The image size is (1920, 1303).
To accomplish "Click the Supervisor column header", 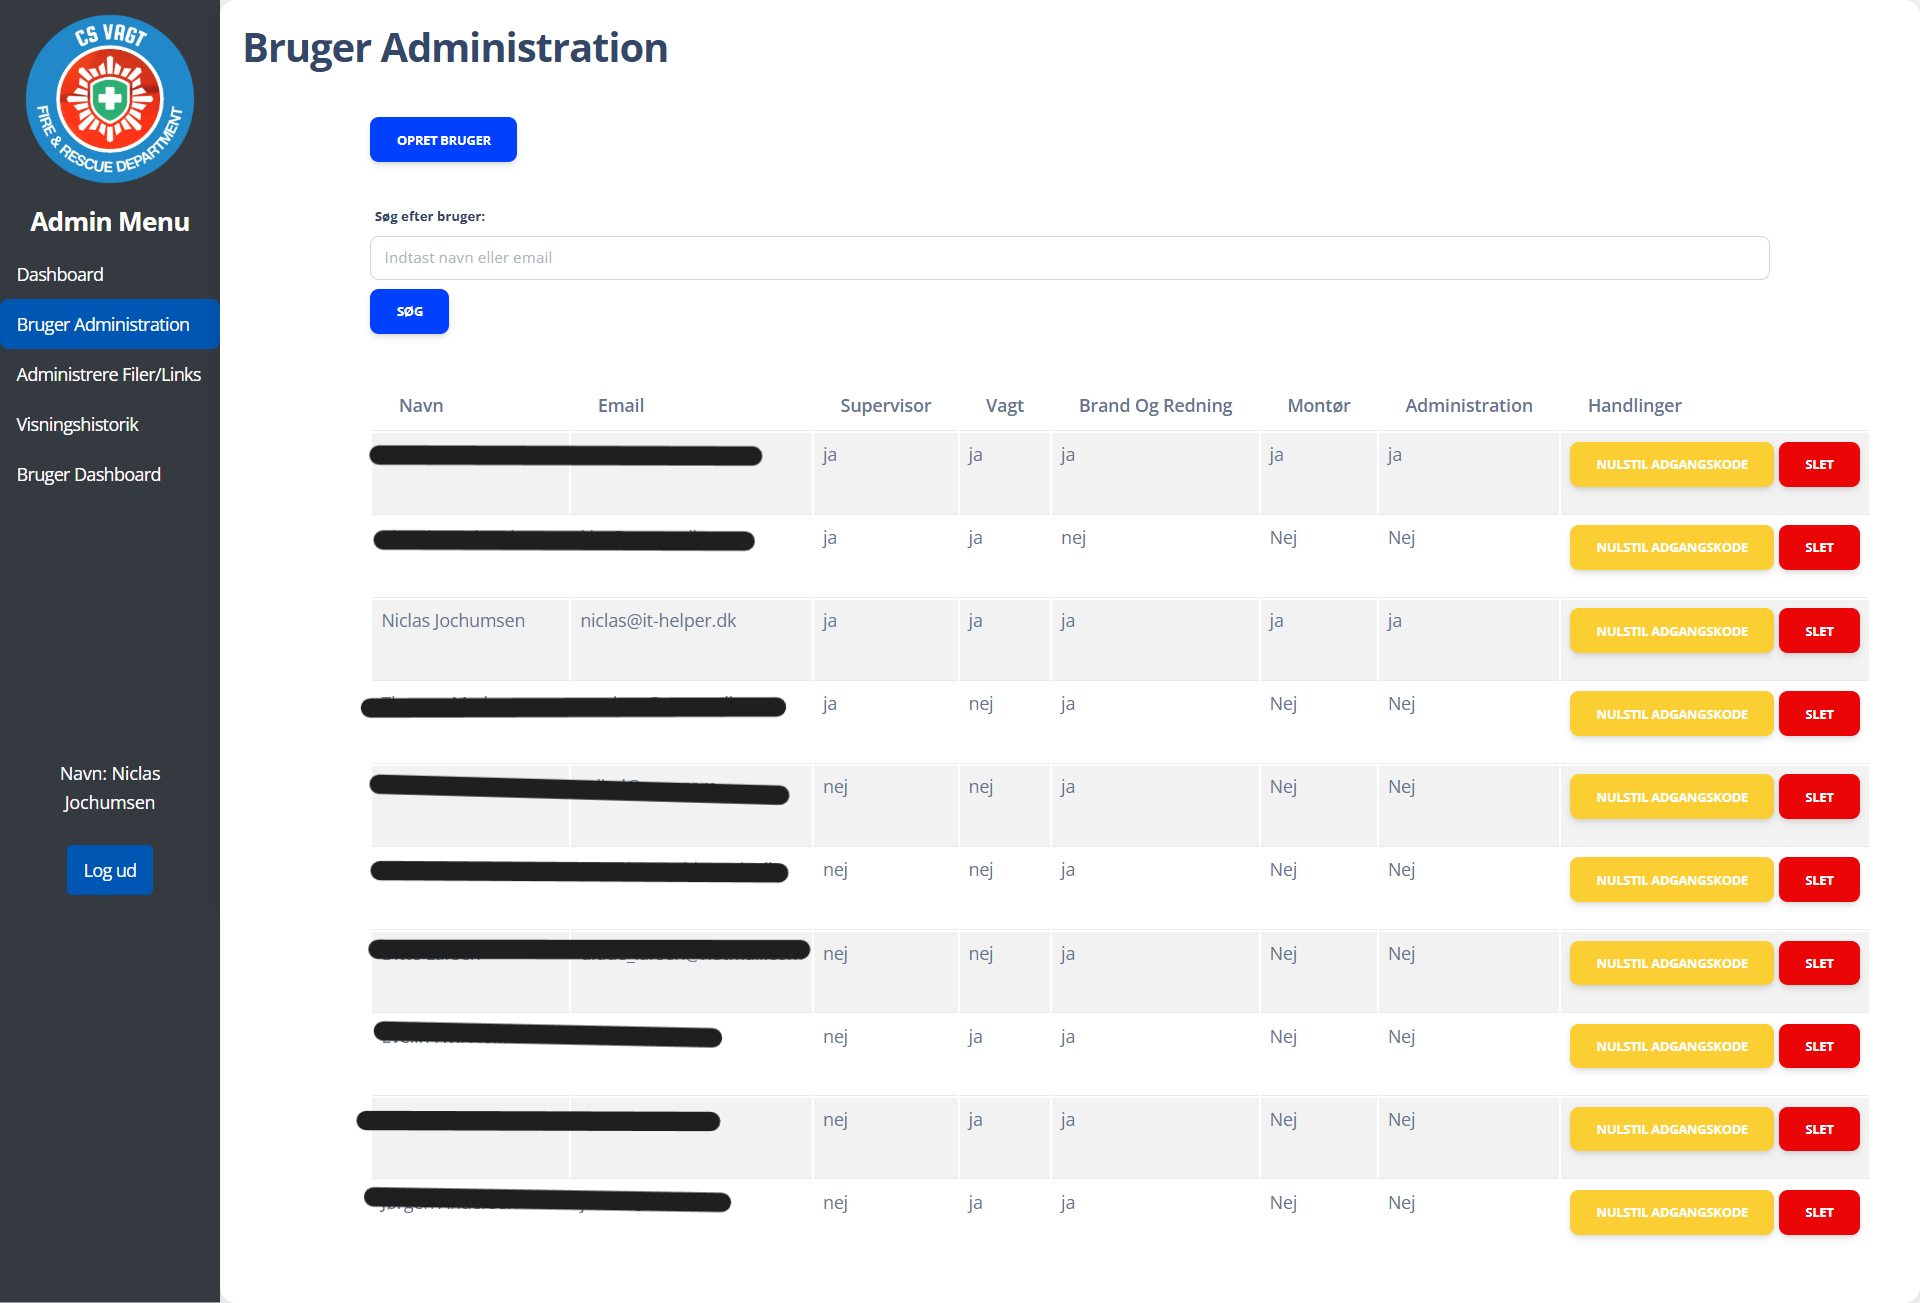I will (885, 406).
